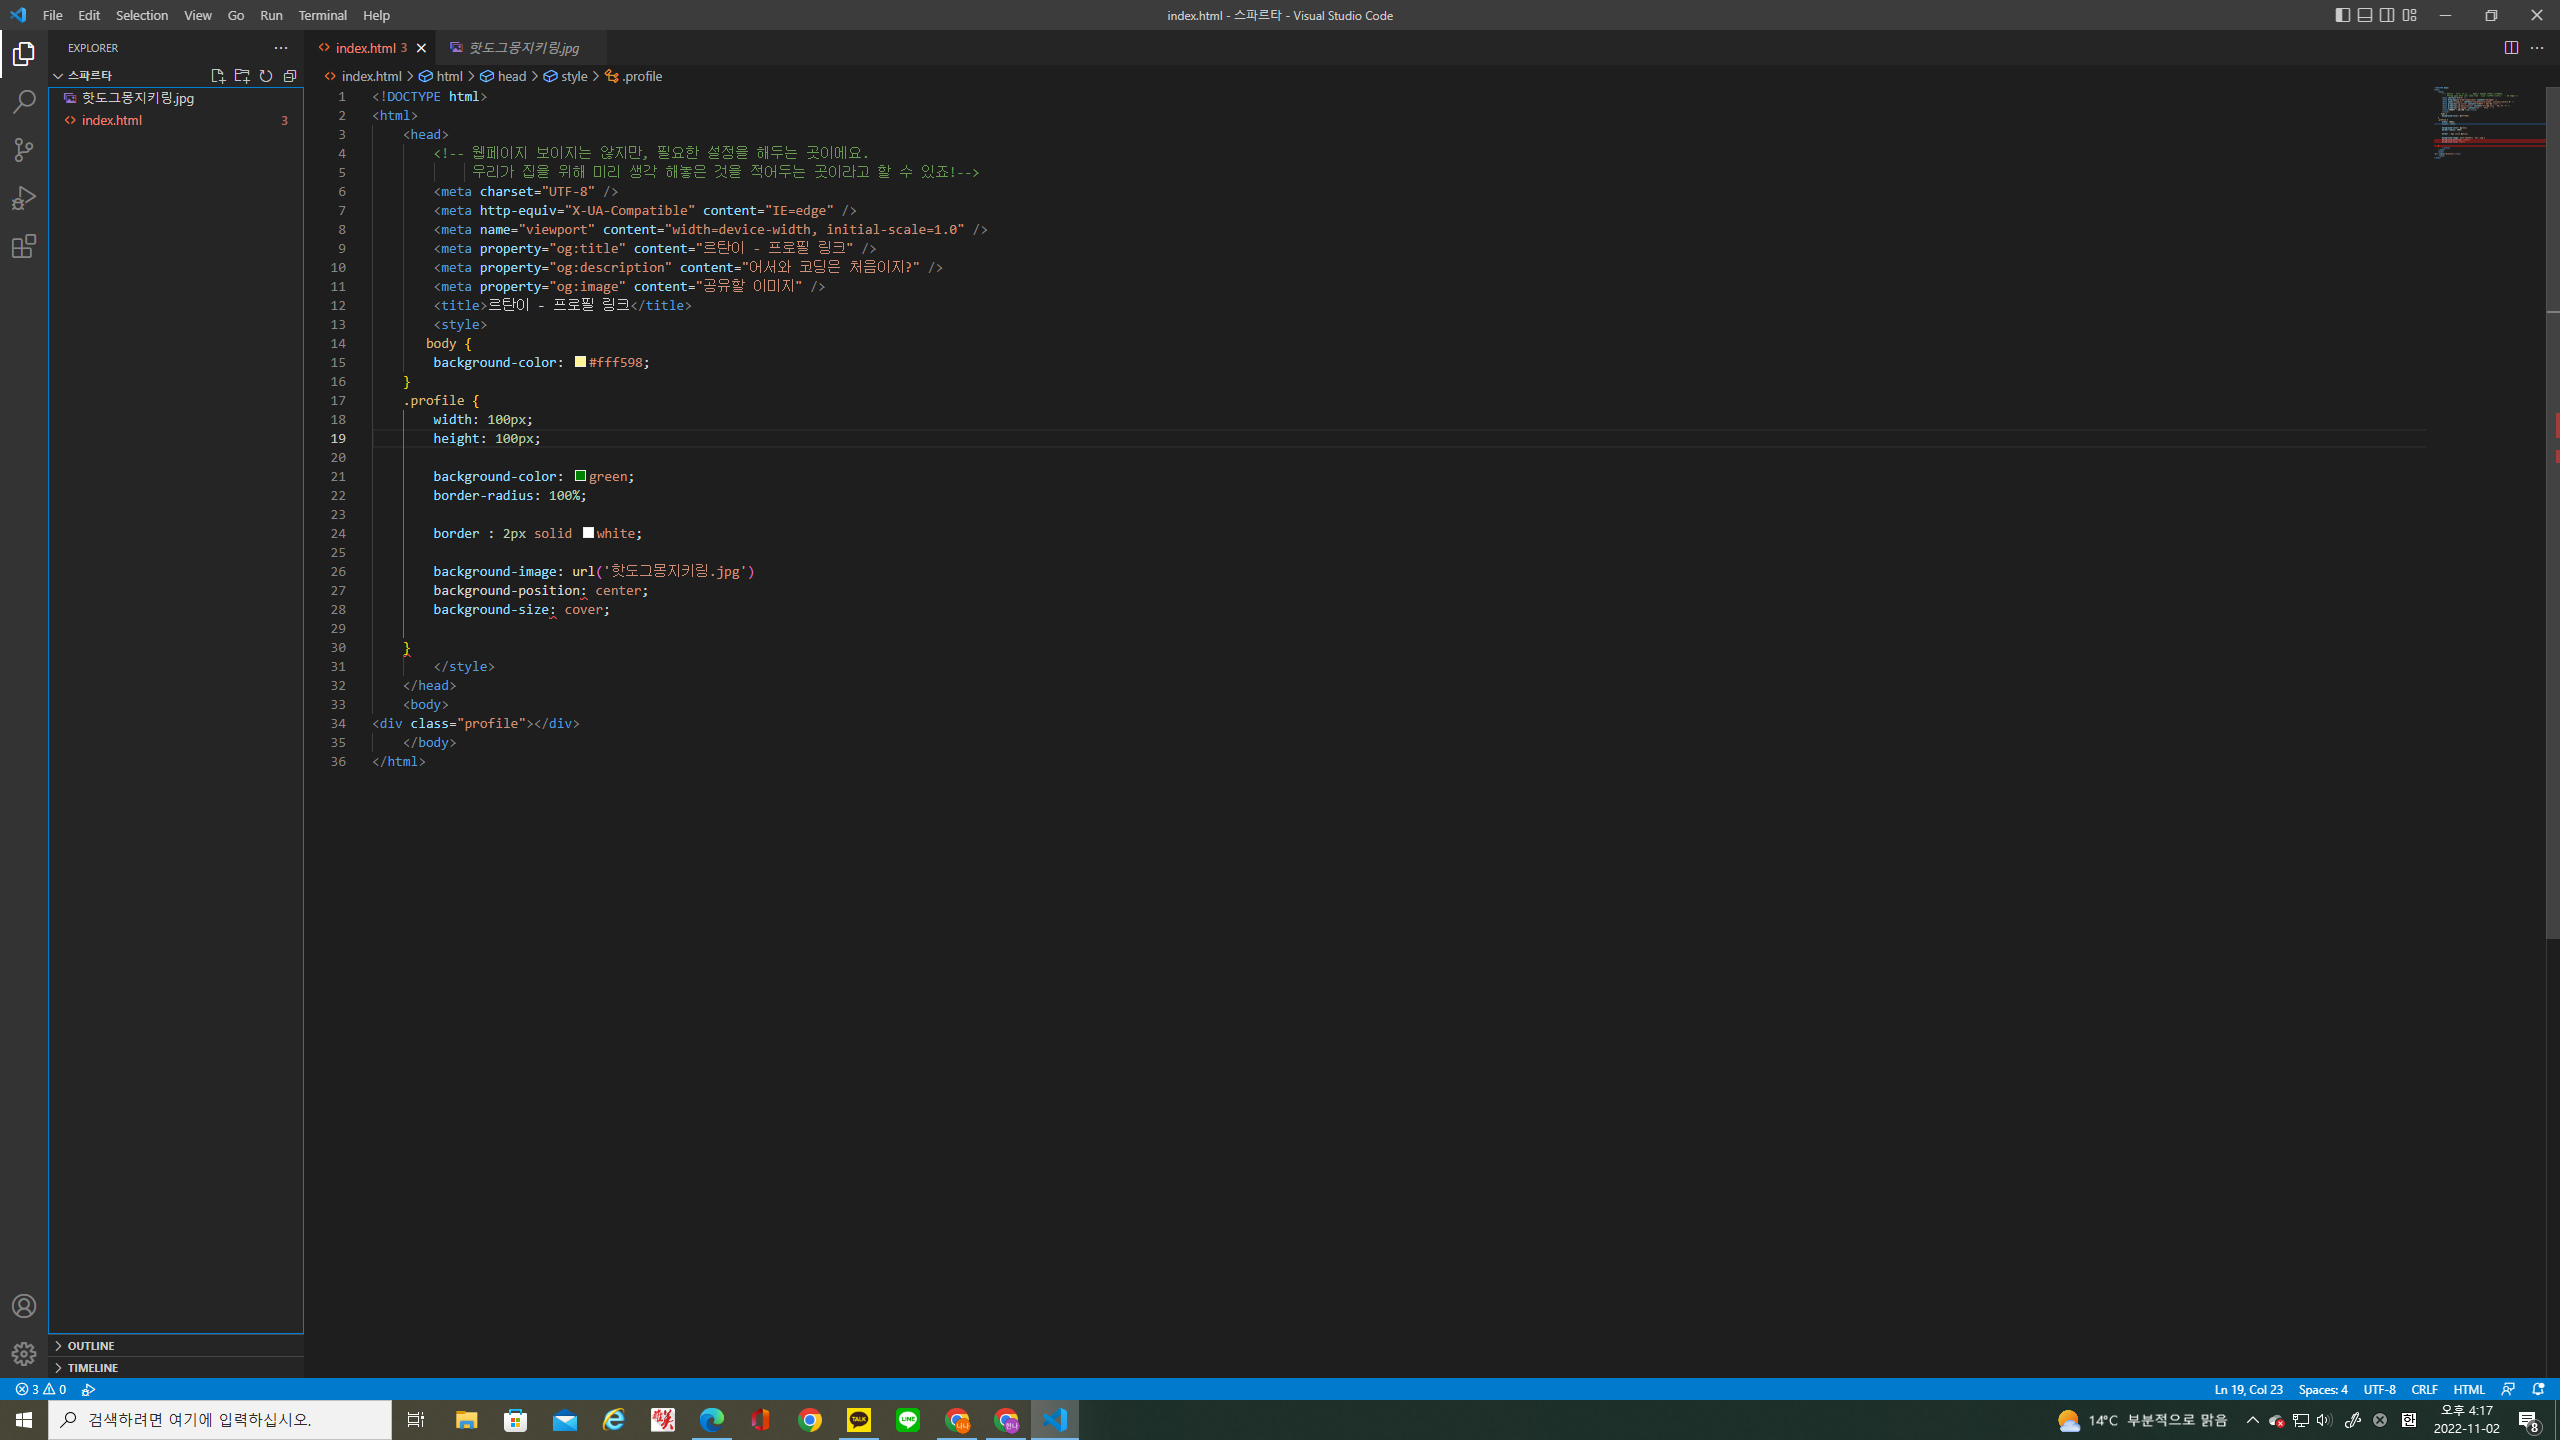Expand the TIMELINE section

(x=176, y=1368)
